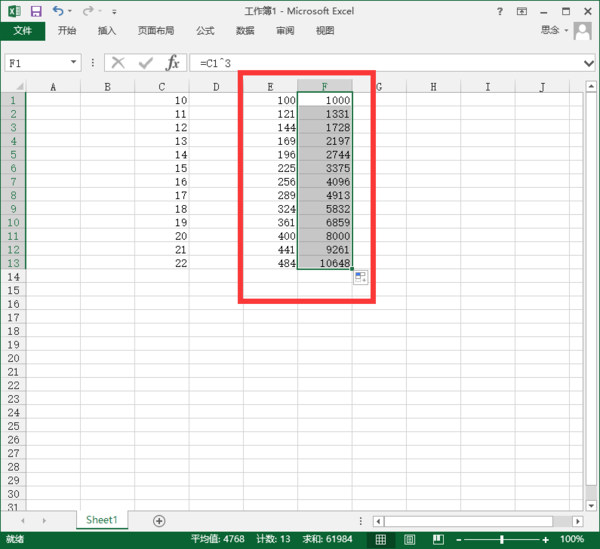
Task: Click the Enter checkmark in formula bar
Action: 145,62
